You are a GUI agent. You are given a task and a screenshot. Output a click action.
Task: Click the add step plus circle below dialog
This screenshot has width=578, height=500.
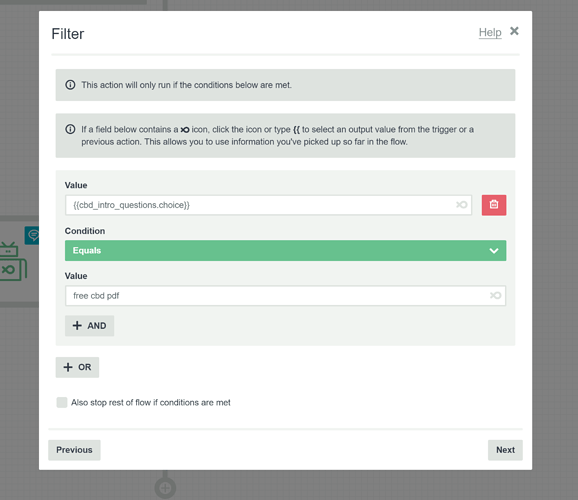(x=165, y=488)
